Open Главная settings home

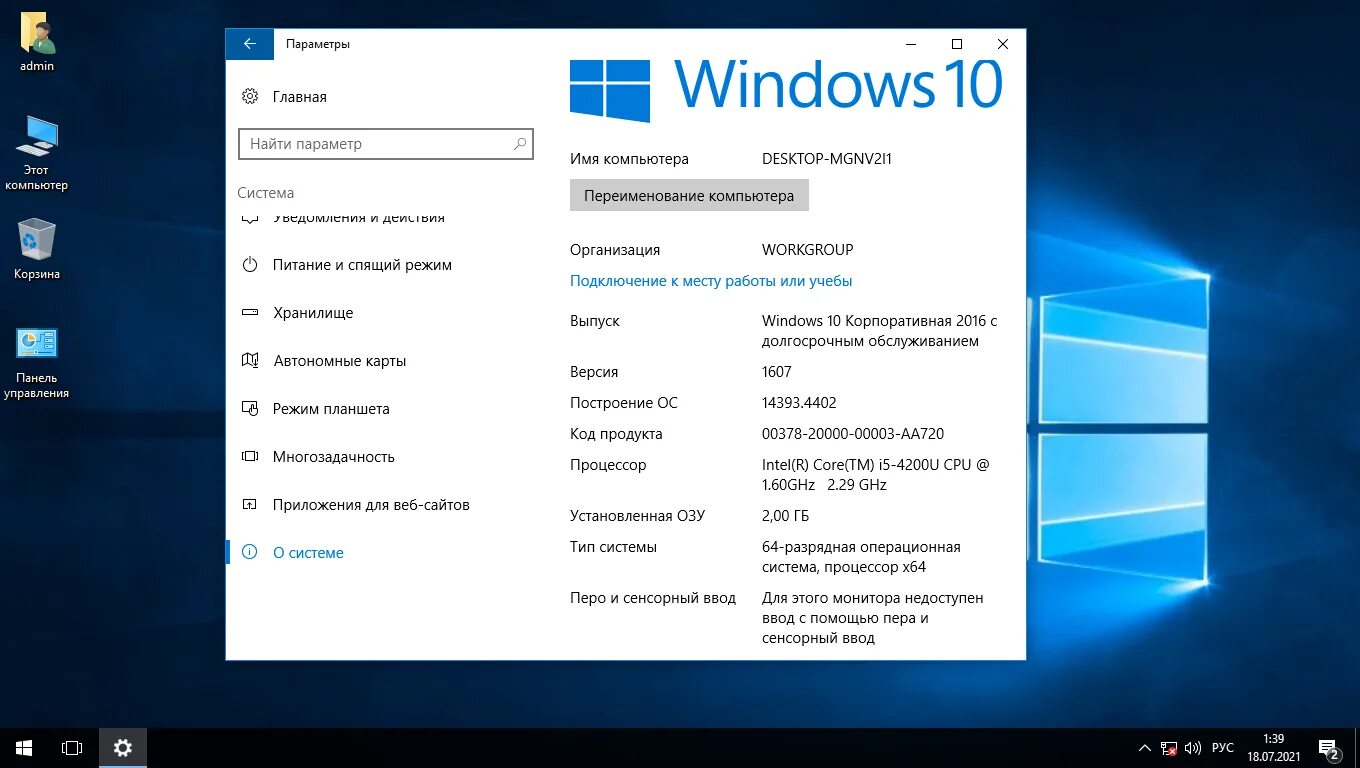(299, 97)
